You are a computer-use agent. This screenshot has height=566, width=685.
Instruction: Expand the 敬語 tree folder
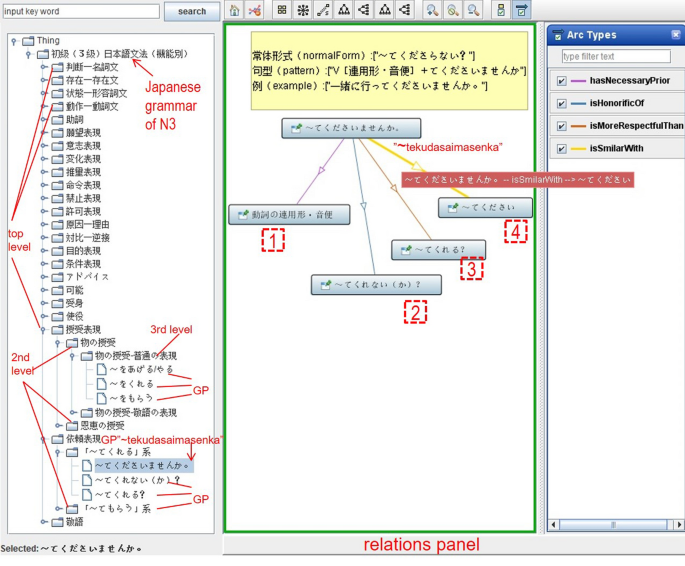tap(43, 521)
